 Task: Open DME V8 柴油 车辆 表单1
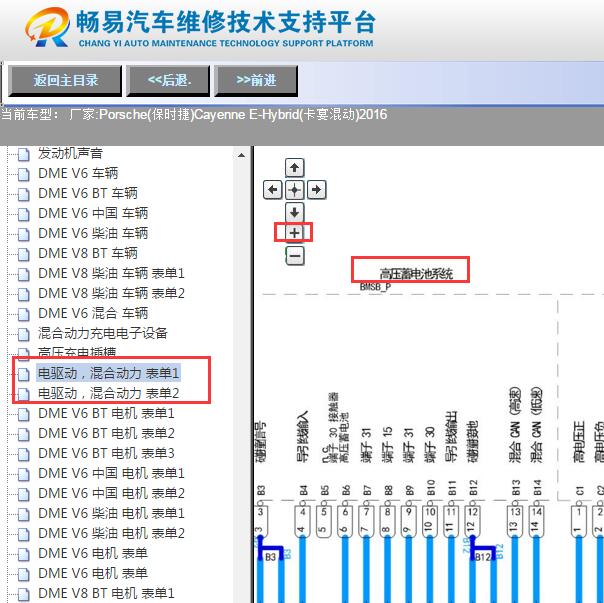[111, 273]
